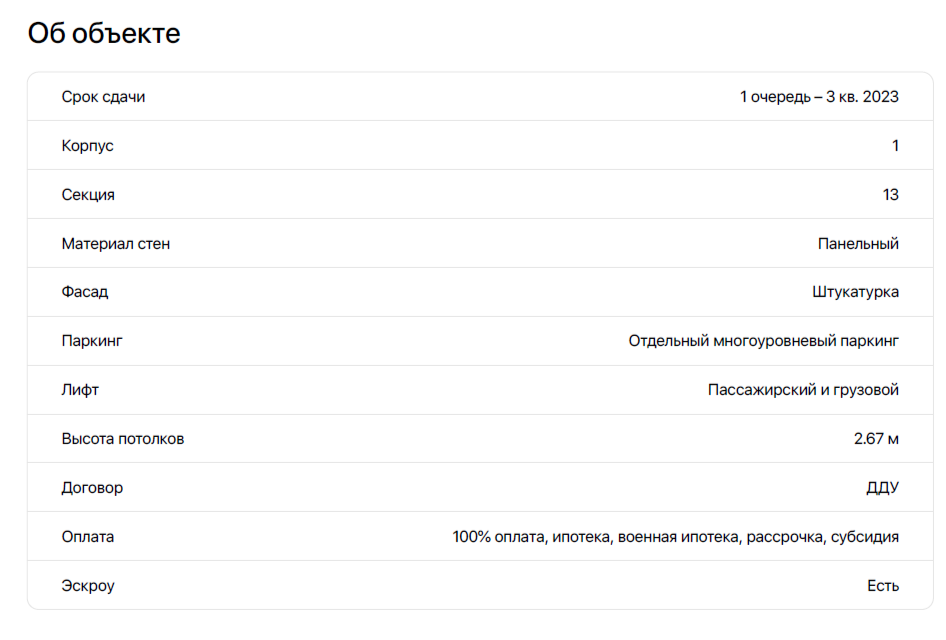
Task: Click the "Корпус" row label
Action: tap(88, 146)
